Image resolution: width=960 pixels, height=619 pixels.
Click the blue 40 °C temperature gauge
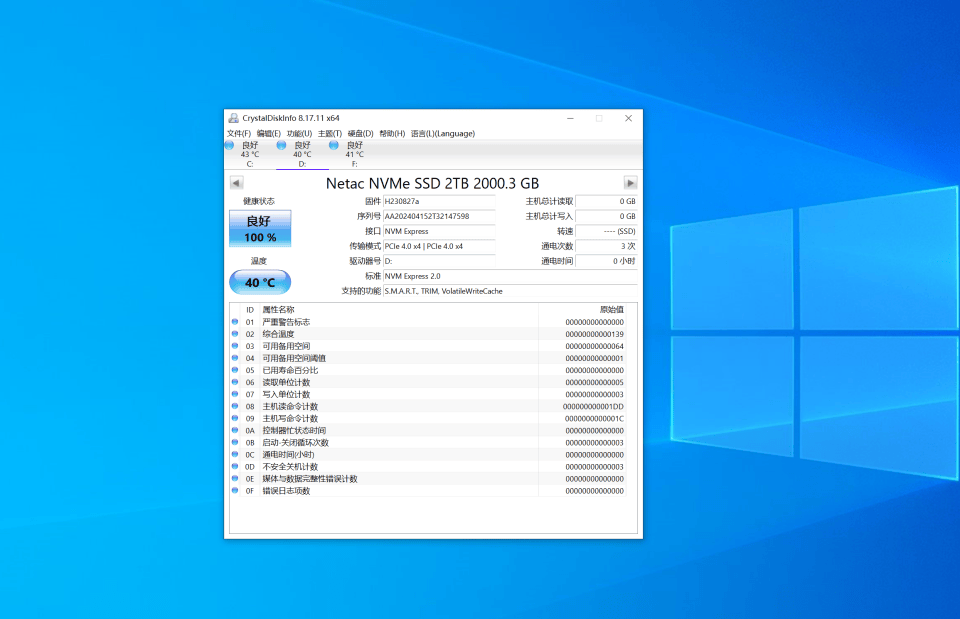(x=259, y=282)
